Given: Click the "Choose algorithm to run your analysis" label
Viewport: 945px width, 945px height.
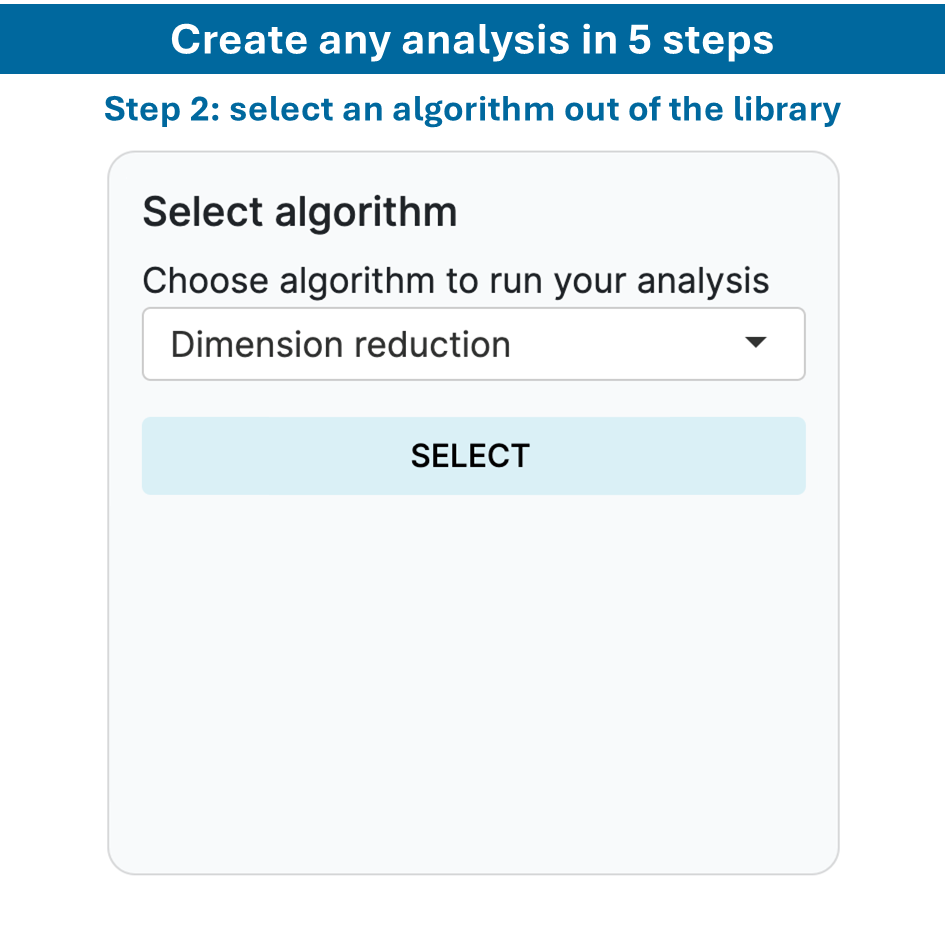Looking at the screenshot, I should [x=455, y=281].
